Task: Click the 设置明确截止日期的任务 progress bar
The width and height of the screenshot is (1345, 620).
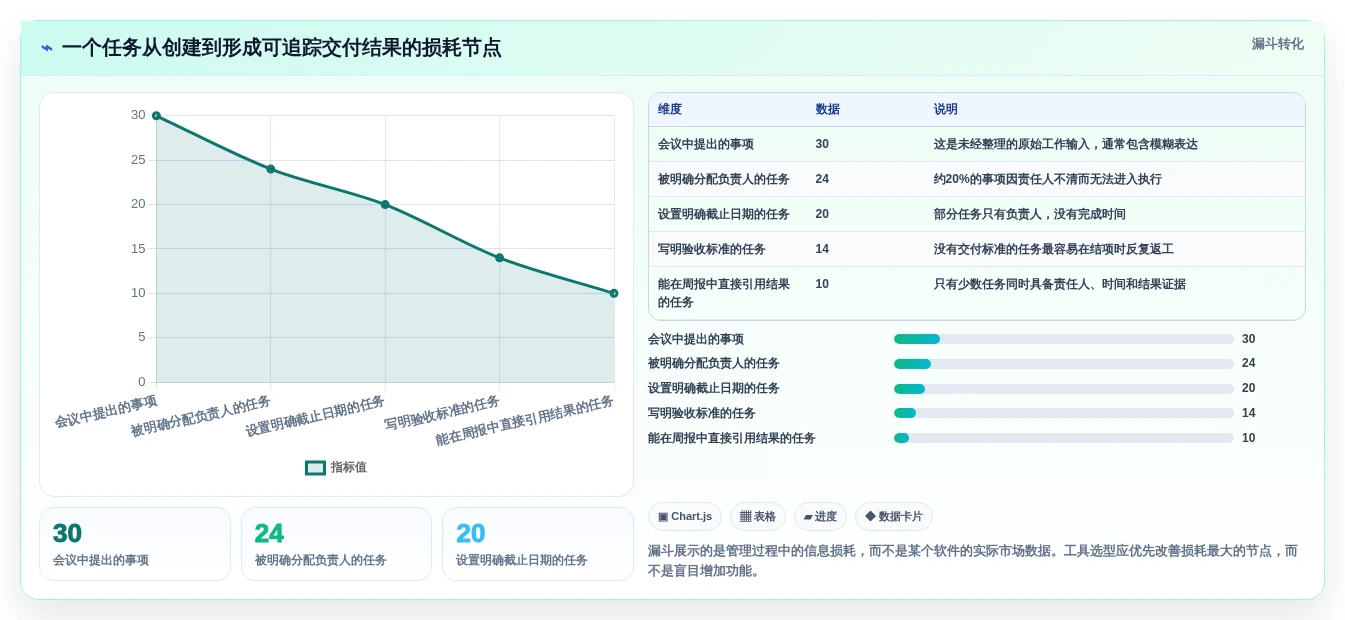Action: pyautogui.click(x=1064, y=388)
